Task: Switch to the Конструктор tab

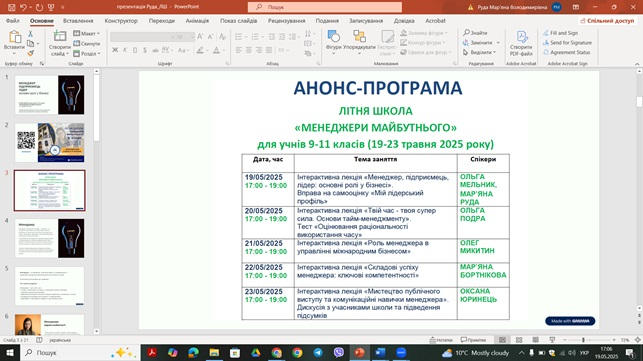Action: pyautogui.click(x=121, y=21)
